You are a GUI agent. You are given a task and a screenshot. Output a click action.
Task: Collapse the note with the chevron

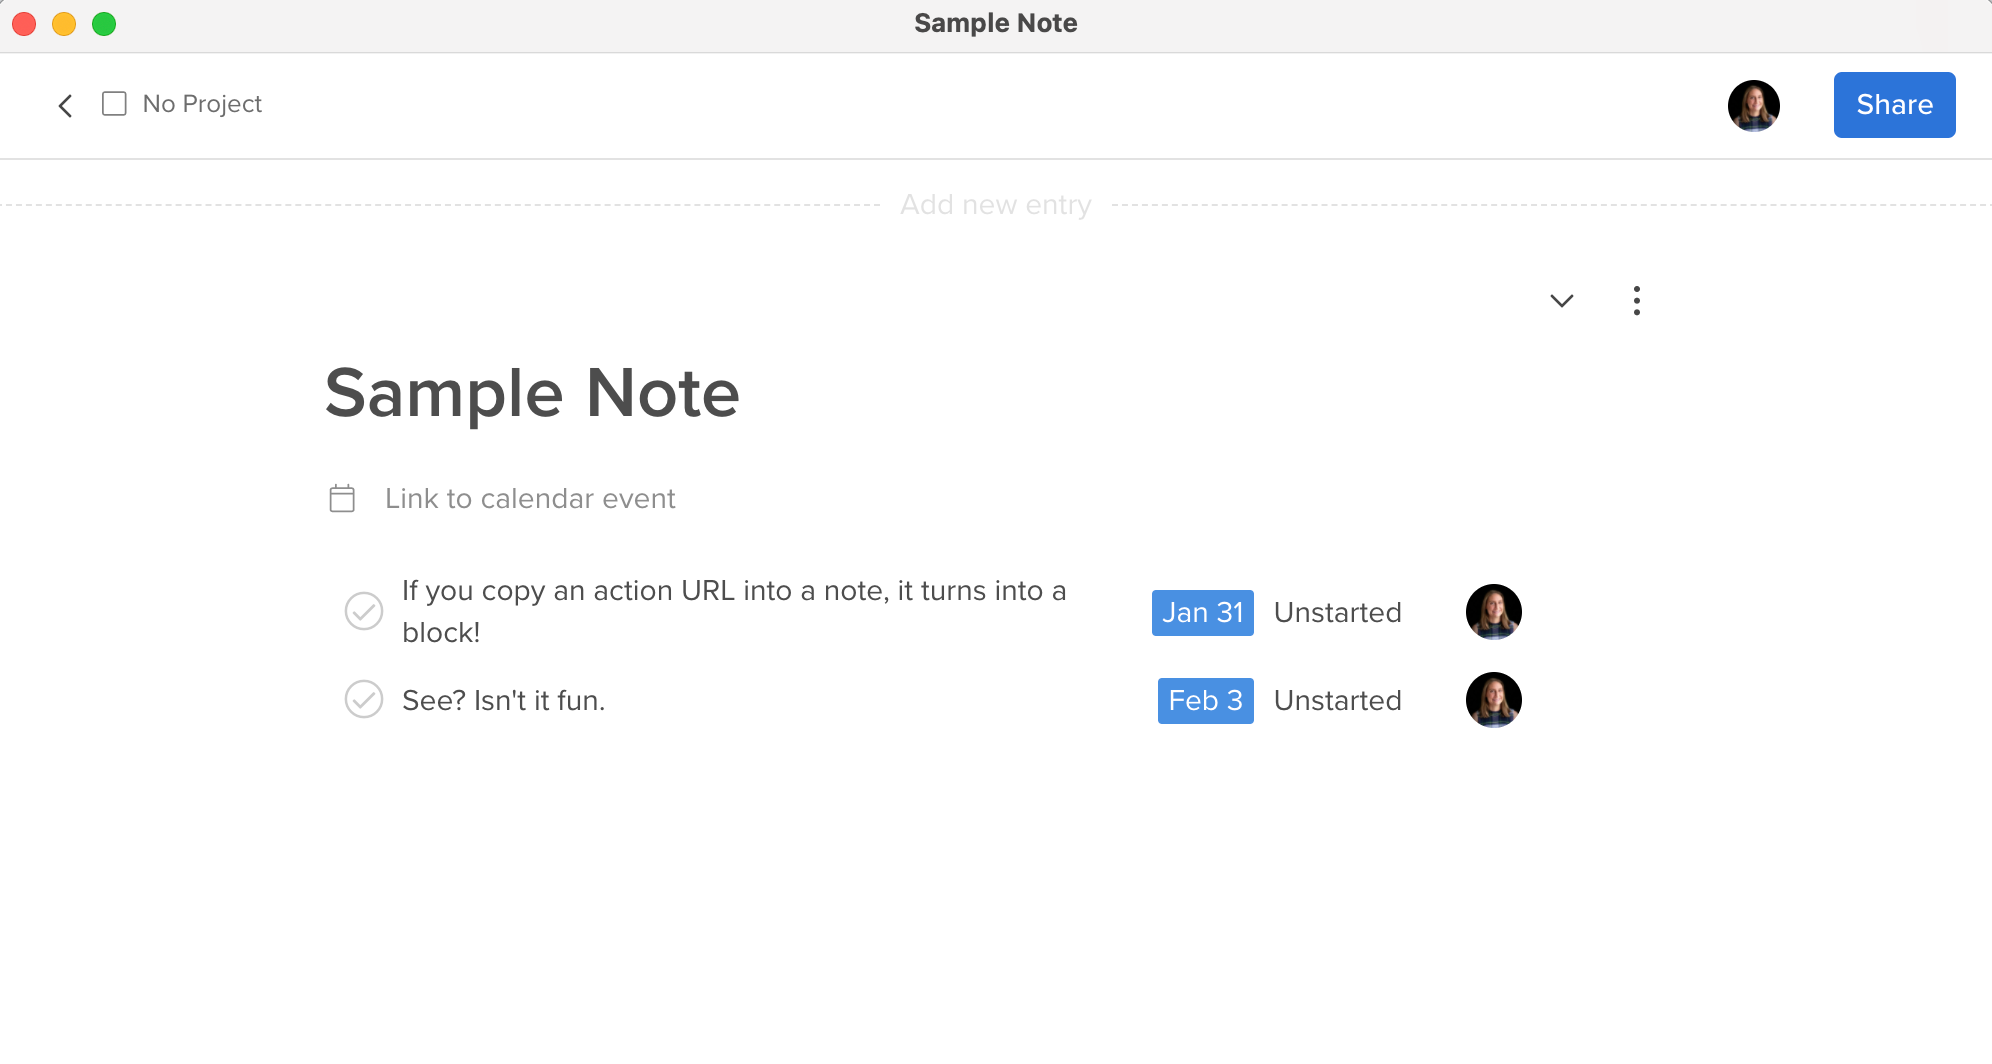1562,300
